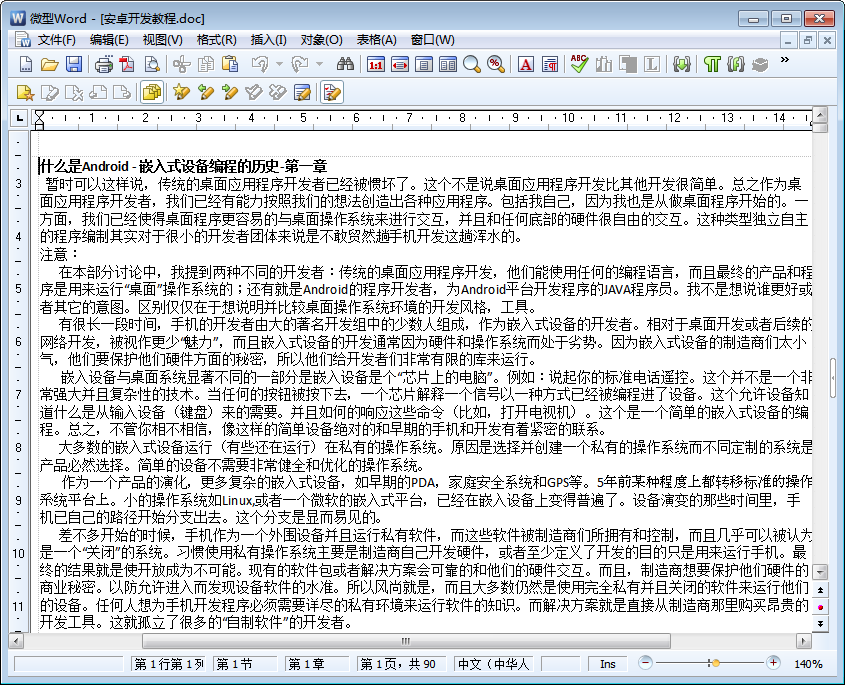Click the magnifier zoom tool
This screenshot has height=685, width=845.
pyautogui.click(x=472, y=65)
